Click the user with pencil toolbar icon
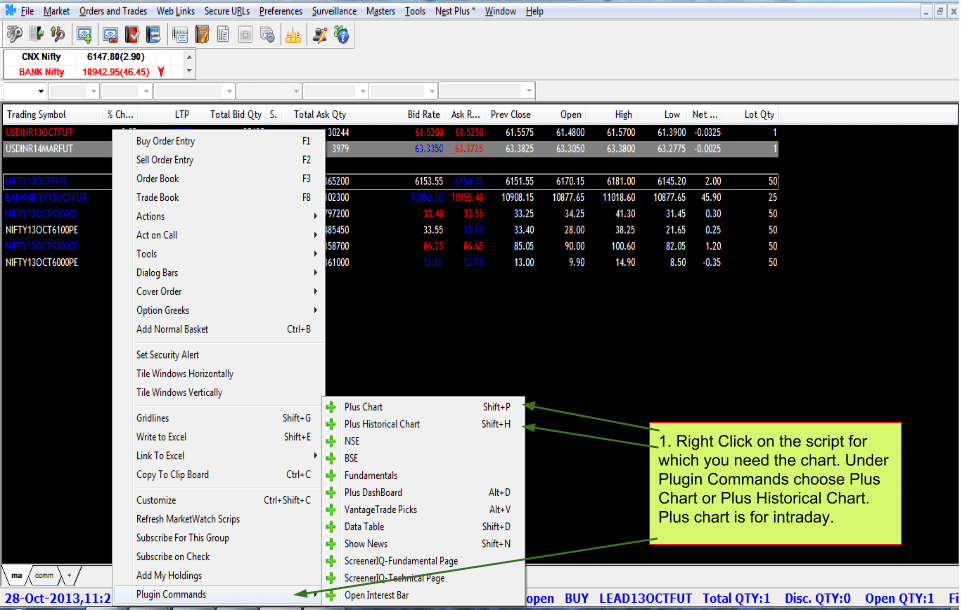 320,35
